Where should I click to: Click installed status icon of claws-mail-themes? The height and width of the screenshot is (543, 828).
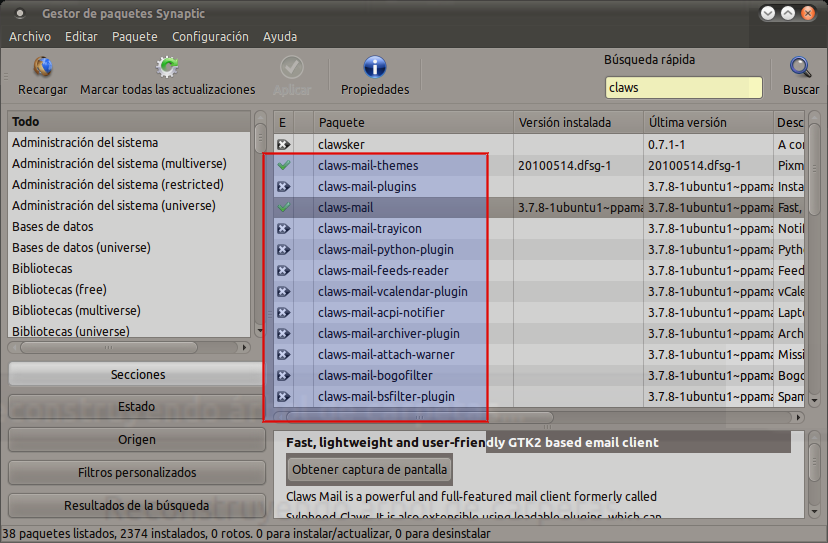click(284, 165)
